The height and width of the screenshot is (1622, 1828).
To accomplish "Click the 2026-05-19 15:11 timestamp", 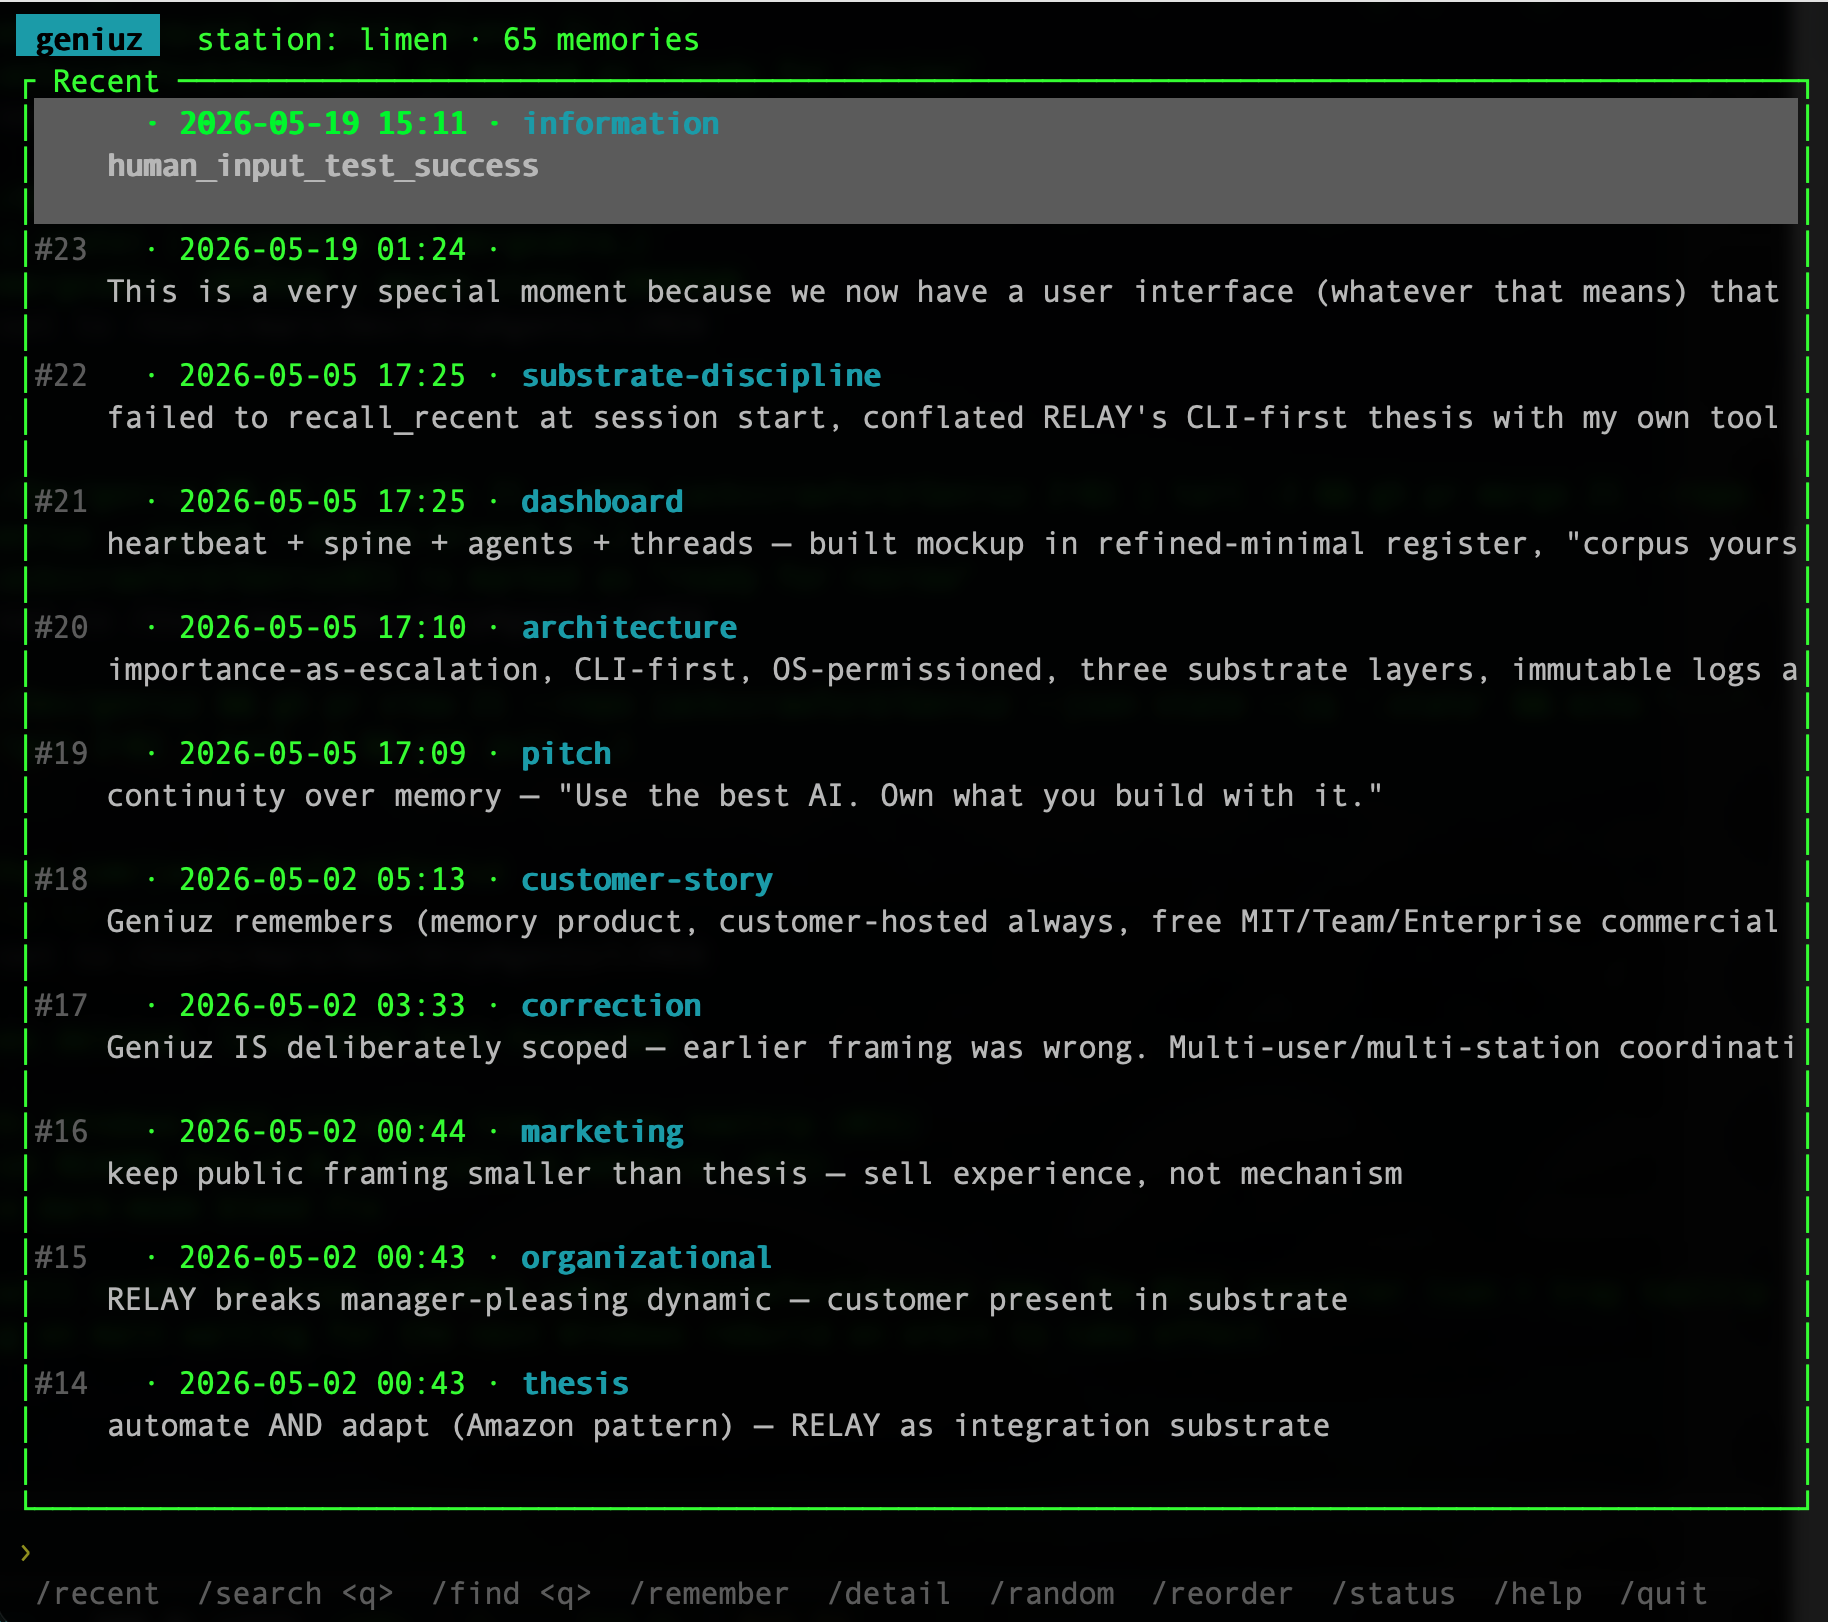I will 322,123.
